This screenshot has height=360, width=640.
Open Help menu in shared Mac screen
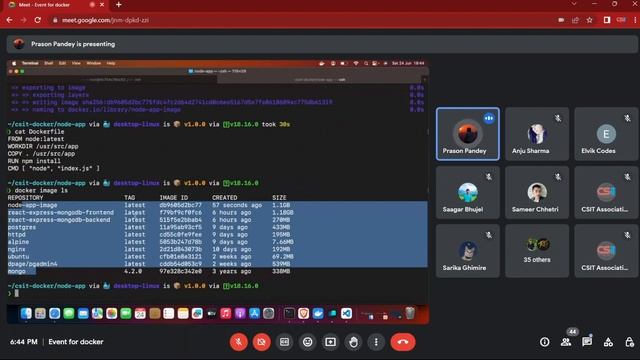click(x=111, y=63)
